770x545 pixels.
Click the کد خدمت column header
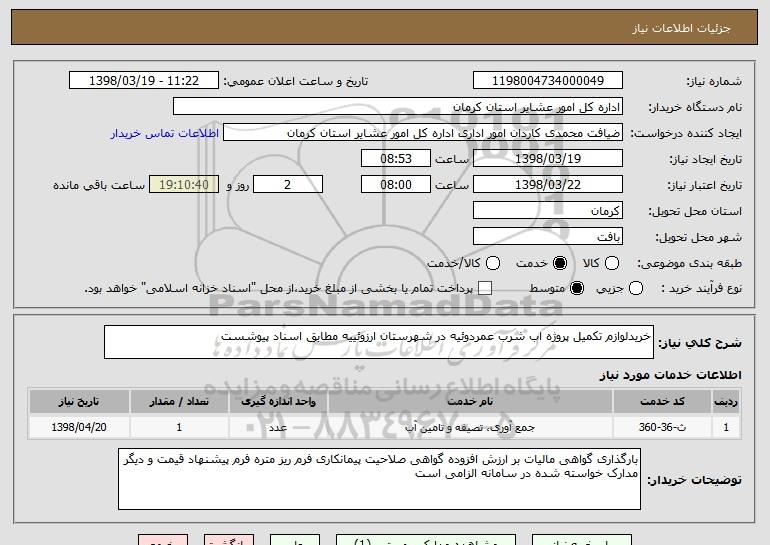(662, 402)
